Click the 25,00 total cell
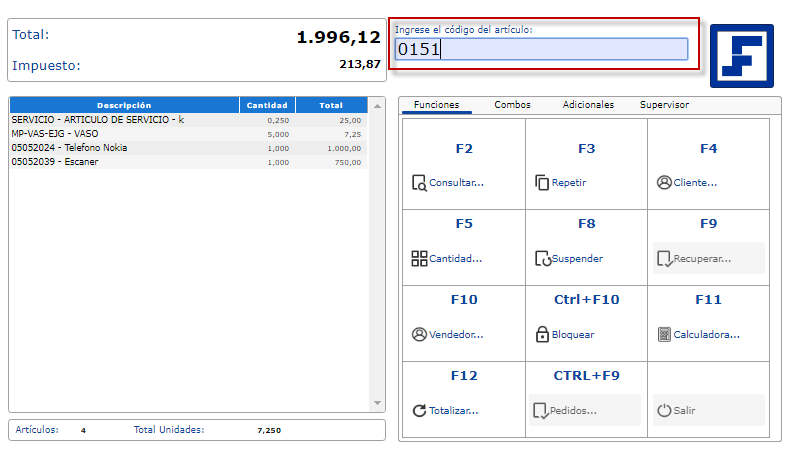Image resolution: width=806 pixels, height=473 pixels. pos(350,120)
